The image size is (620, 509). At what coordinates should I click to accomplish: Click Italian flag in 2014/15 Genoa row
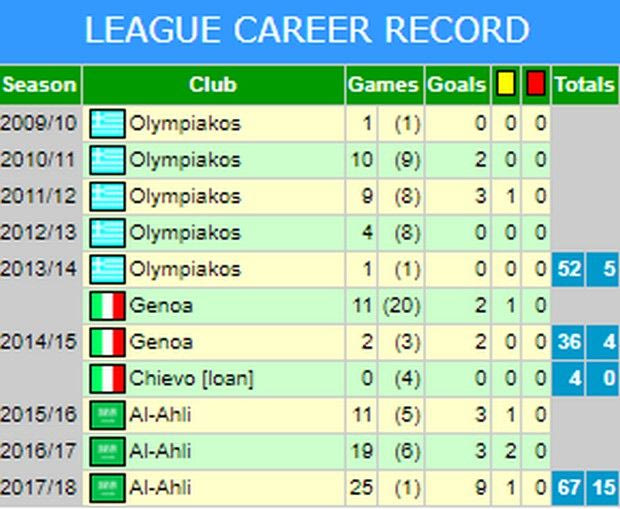pos(106,343)
